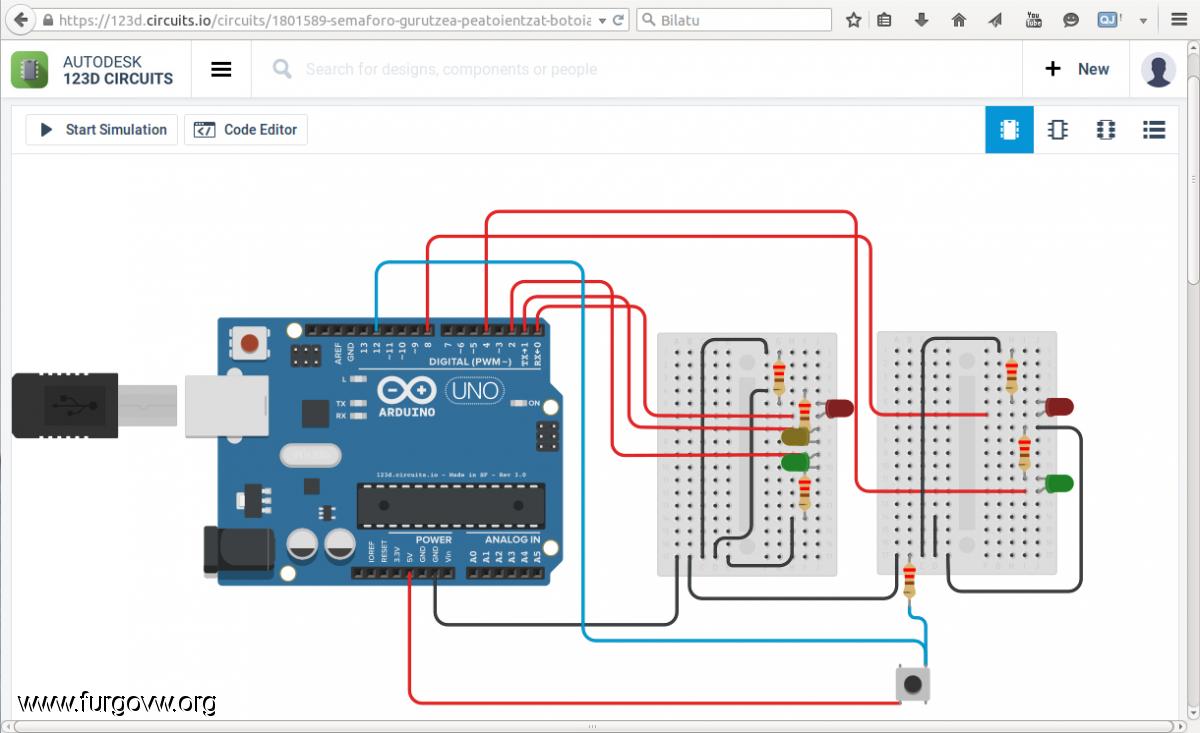1200x733 pixels.
Task: Open the URL history dropdown arrow
Action: 602,20
